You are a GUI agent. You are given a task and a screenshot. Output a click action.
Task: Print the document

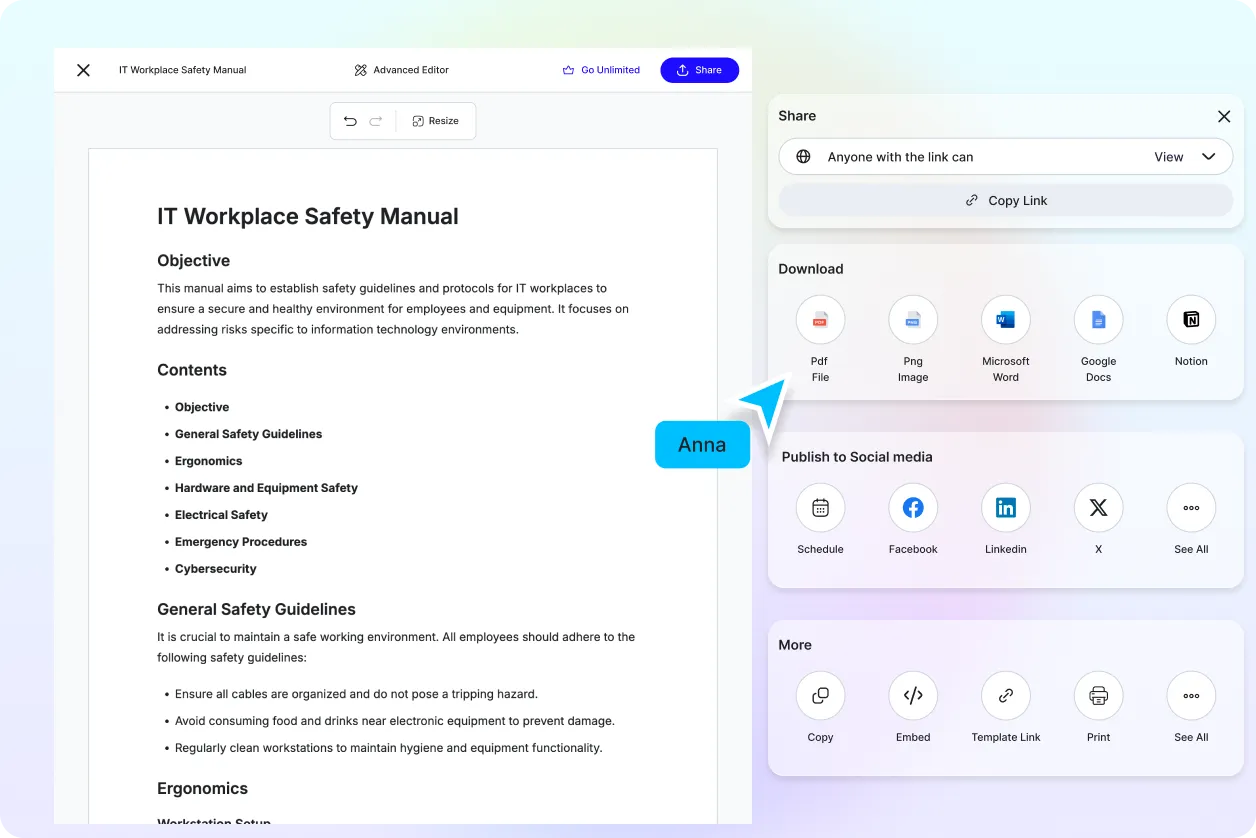[x=1098, y=696]
